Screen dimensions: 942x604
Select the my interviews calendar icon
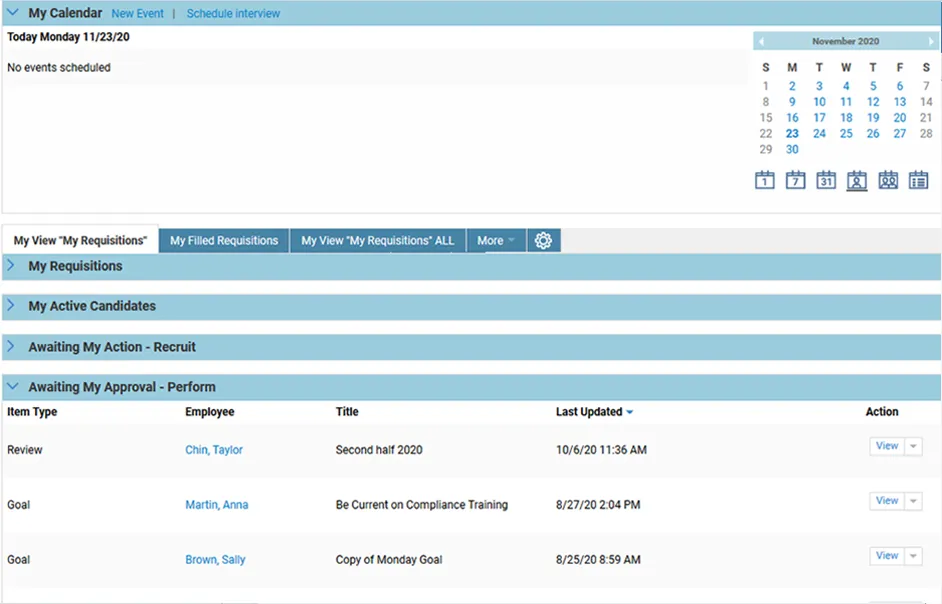click(x=857, y=182)
